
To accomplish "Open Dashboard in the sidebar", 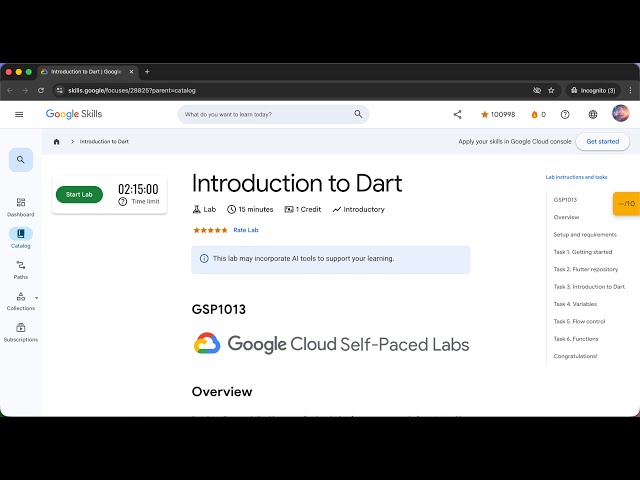I will (21, 207).
